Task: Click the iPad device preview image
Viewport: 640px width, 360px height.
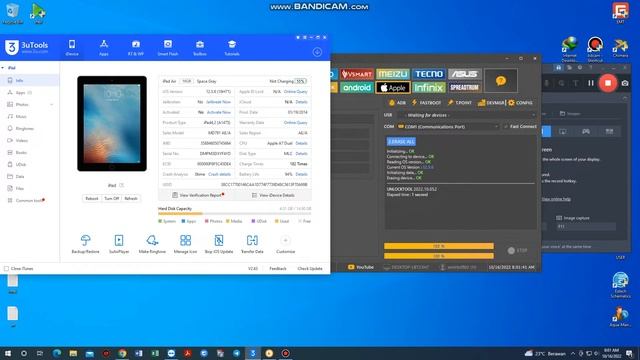Action: pyautogui.click(x=112, y=123)
